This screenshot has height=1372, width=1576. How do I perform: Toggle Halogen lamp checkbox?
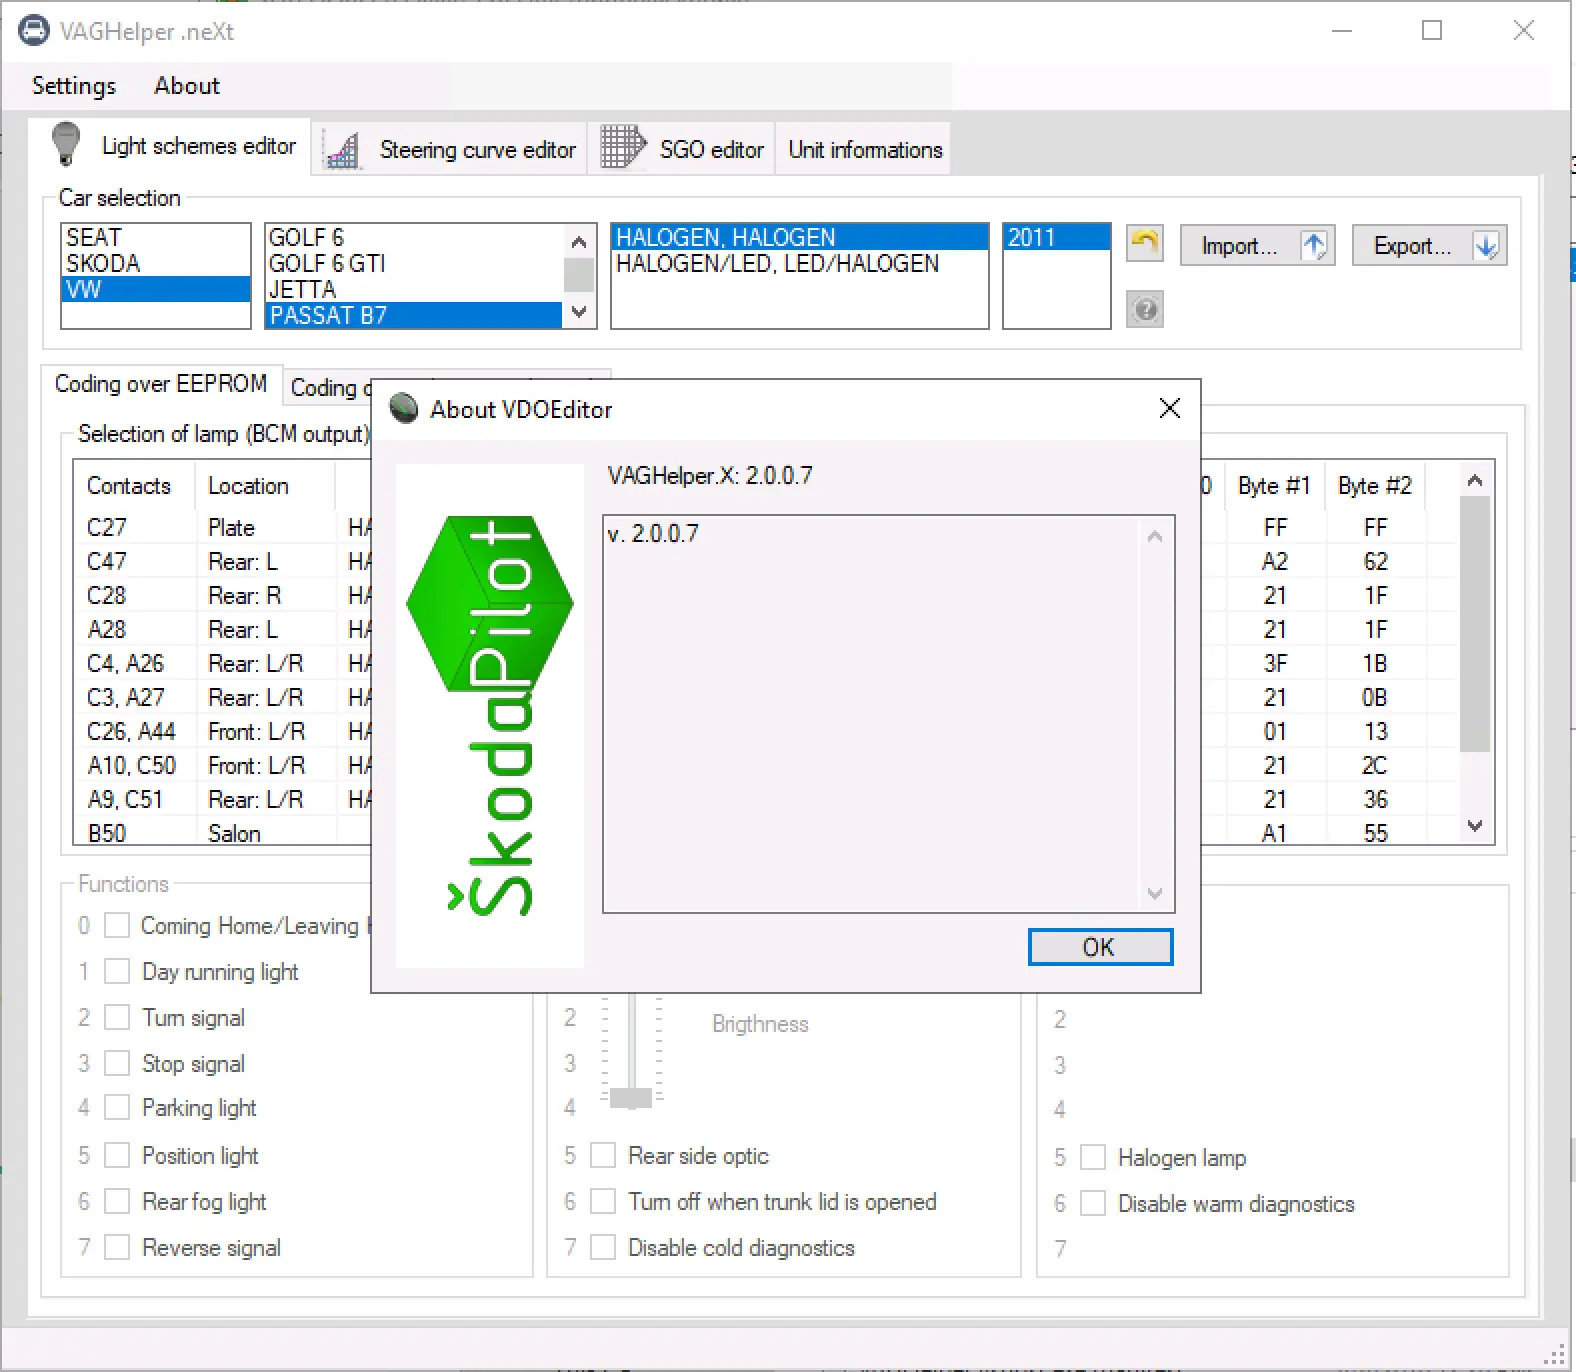point(1093,1157)
